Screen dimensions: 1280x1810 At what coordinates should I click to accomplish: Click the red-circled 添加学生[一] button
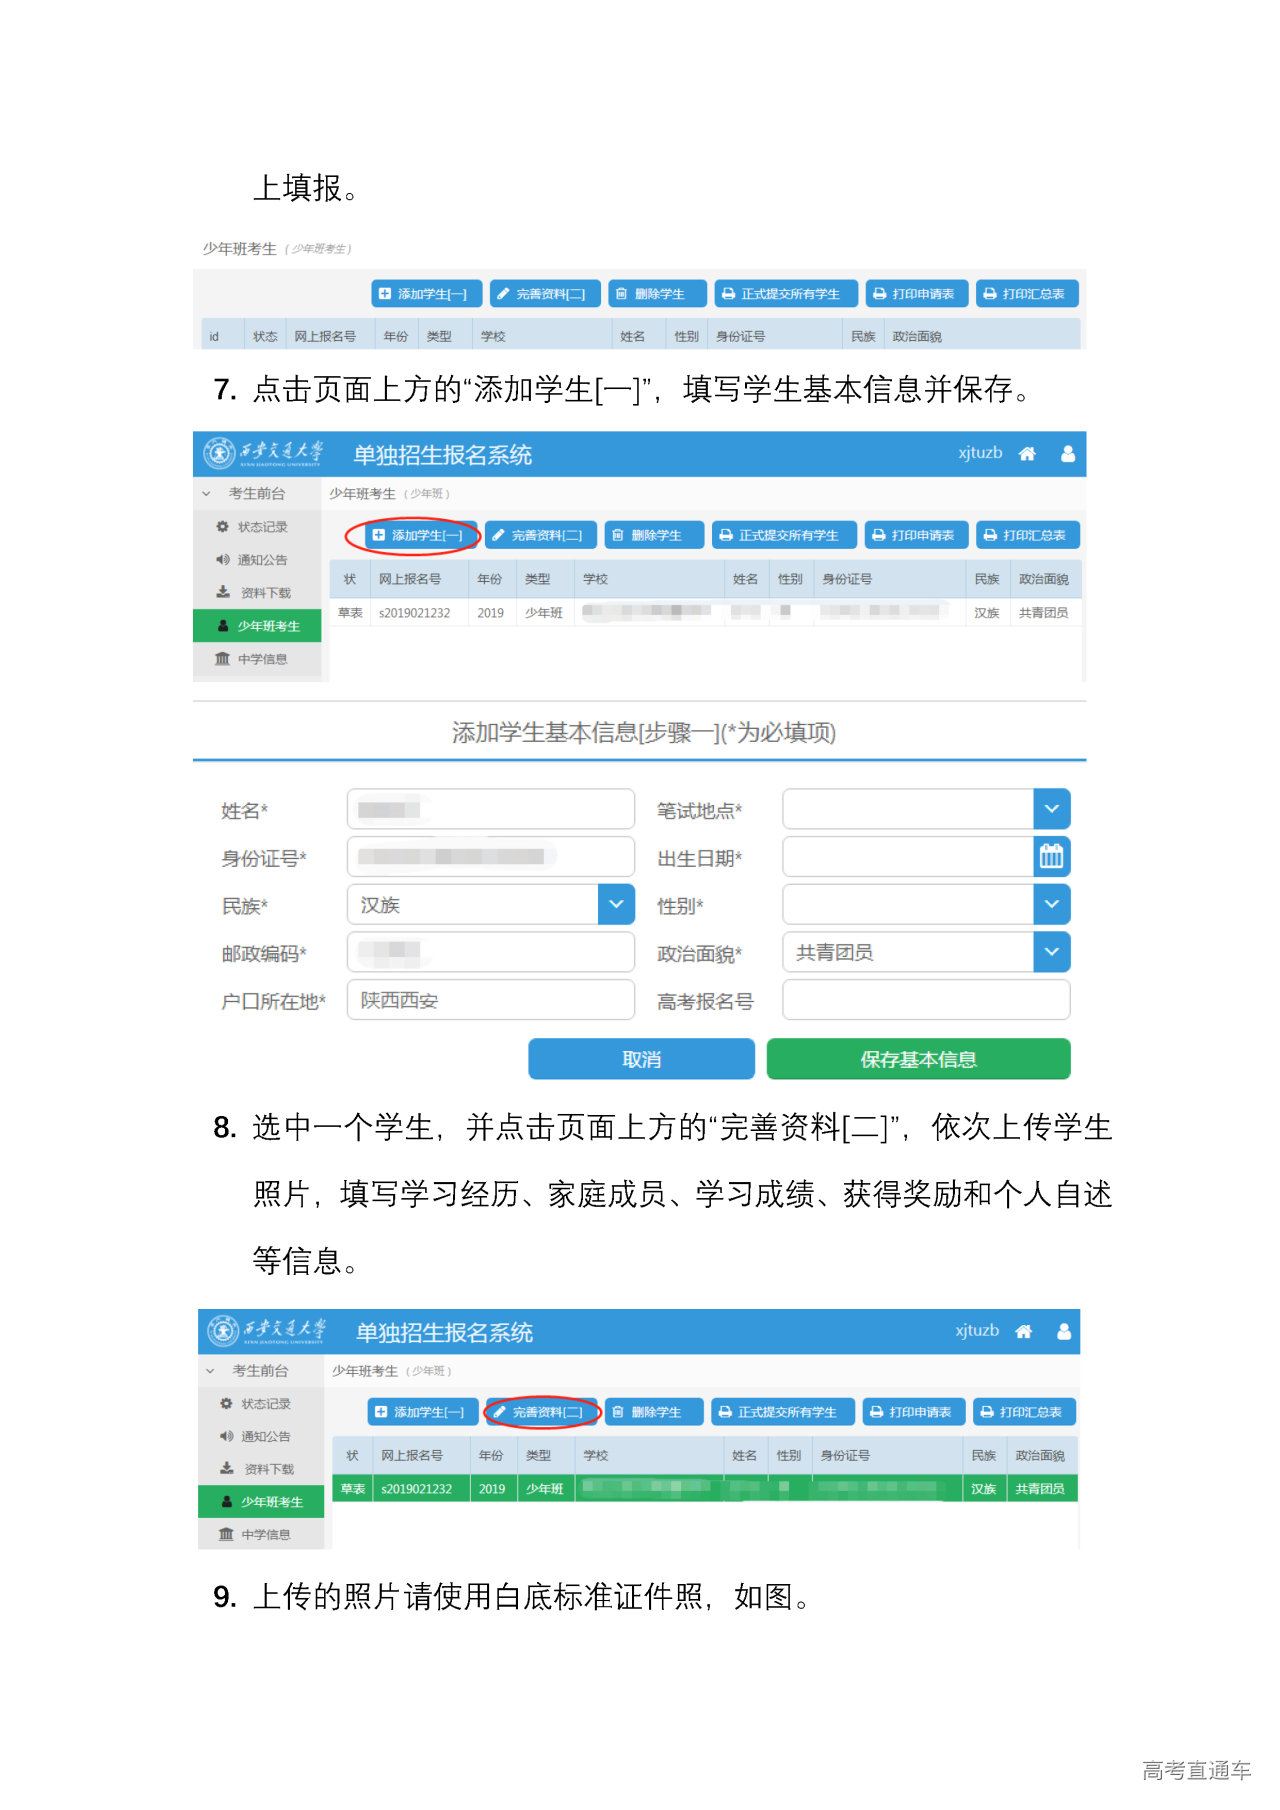click(417, 535)
